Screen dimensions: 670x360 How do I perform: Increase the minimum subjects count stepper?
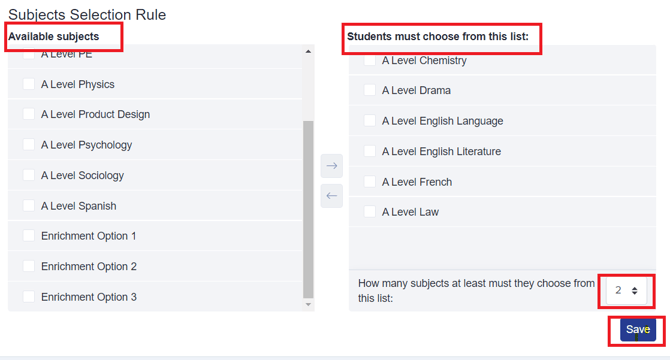(x=635, y=288)
